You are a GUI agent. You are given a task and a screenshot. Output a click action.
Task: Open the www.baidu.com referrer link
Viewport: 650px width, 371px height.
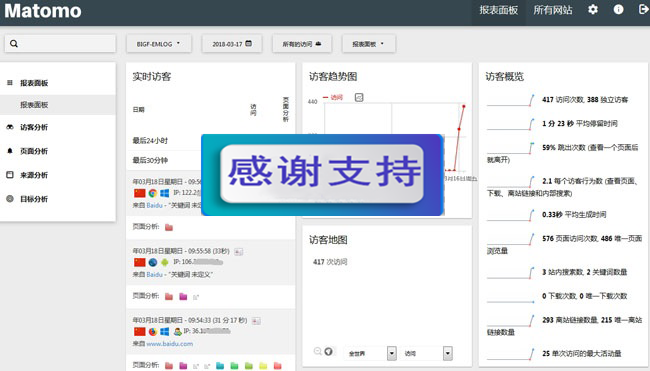(x=170, y=344)
